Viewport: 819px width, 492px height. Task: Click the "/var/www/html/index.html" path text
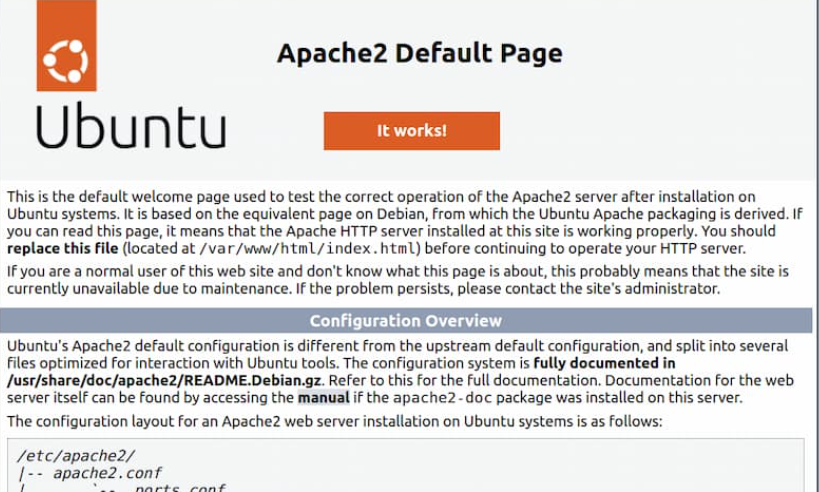click(307, 249)
